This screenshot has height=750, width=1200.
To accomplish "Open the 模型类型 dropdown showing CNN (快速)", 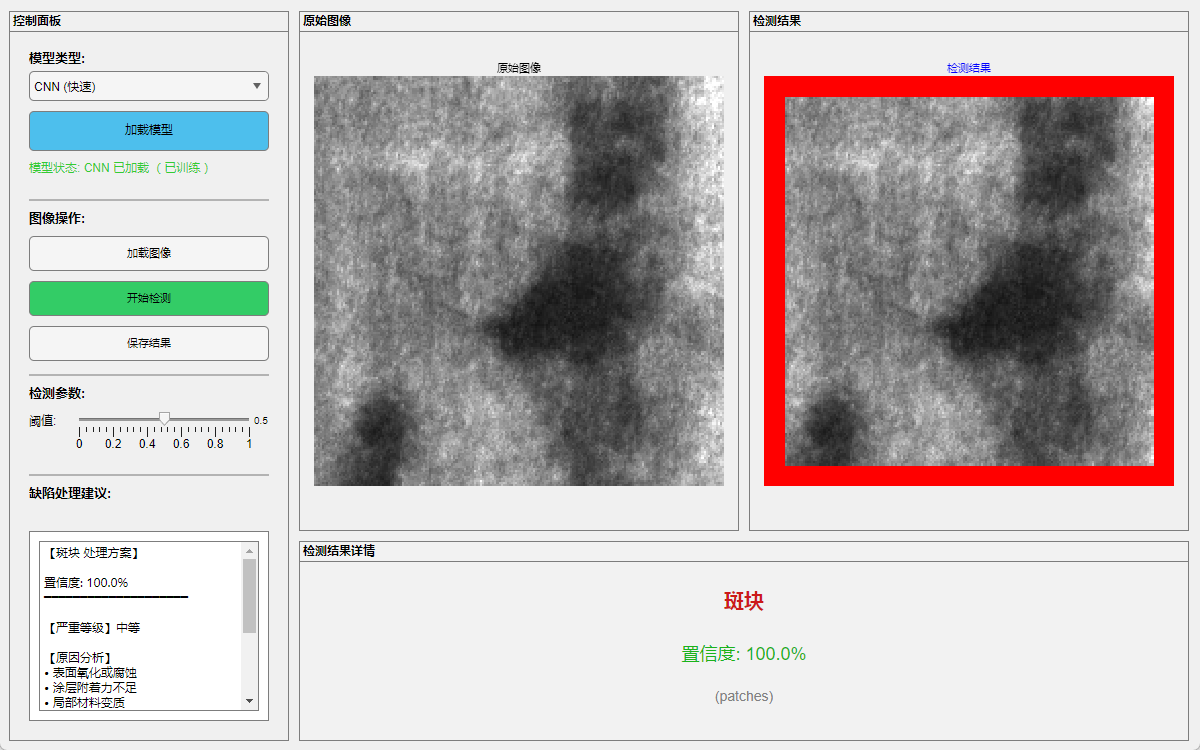I will (x=148, y=87).
